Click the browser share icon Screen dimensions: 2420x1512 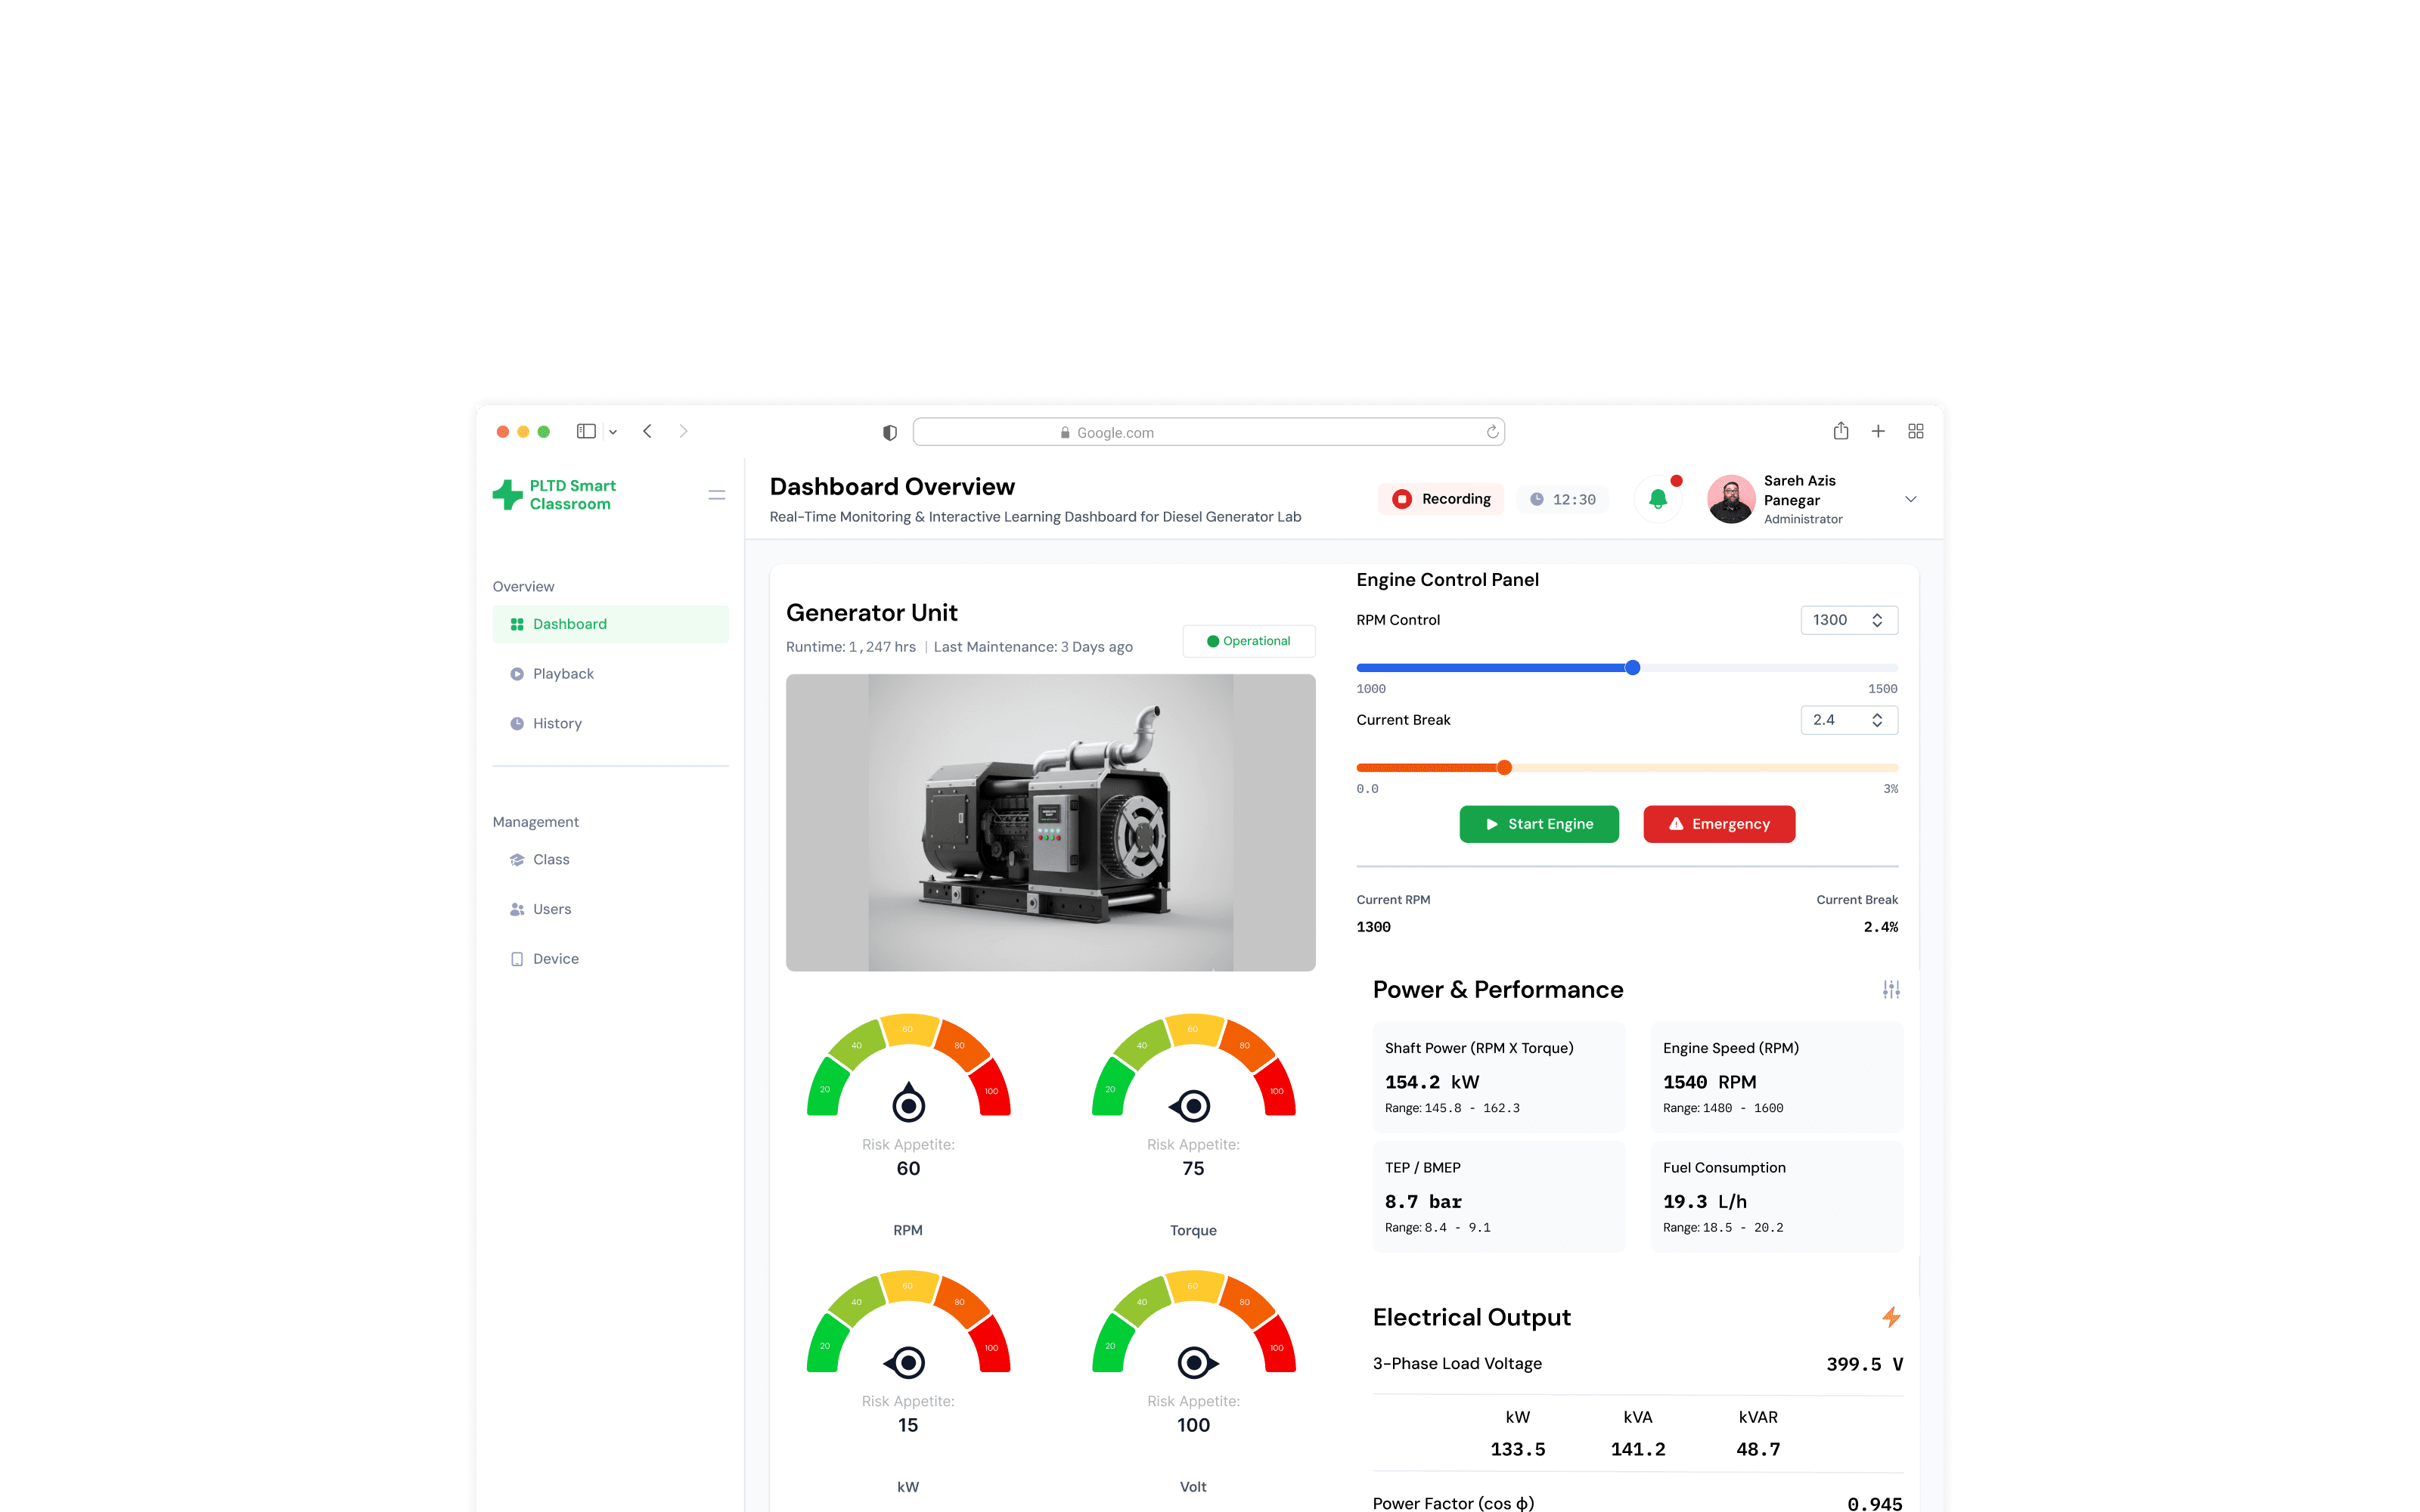pyautogui.click(x=1840, y=431)
